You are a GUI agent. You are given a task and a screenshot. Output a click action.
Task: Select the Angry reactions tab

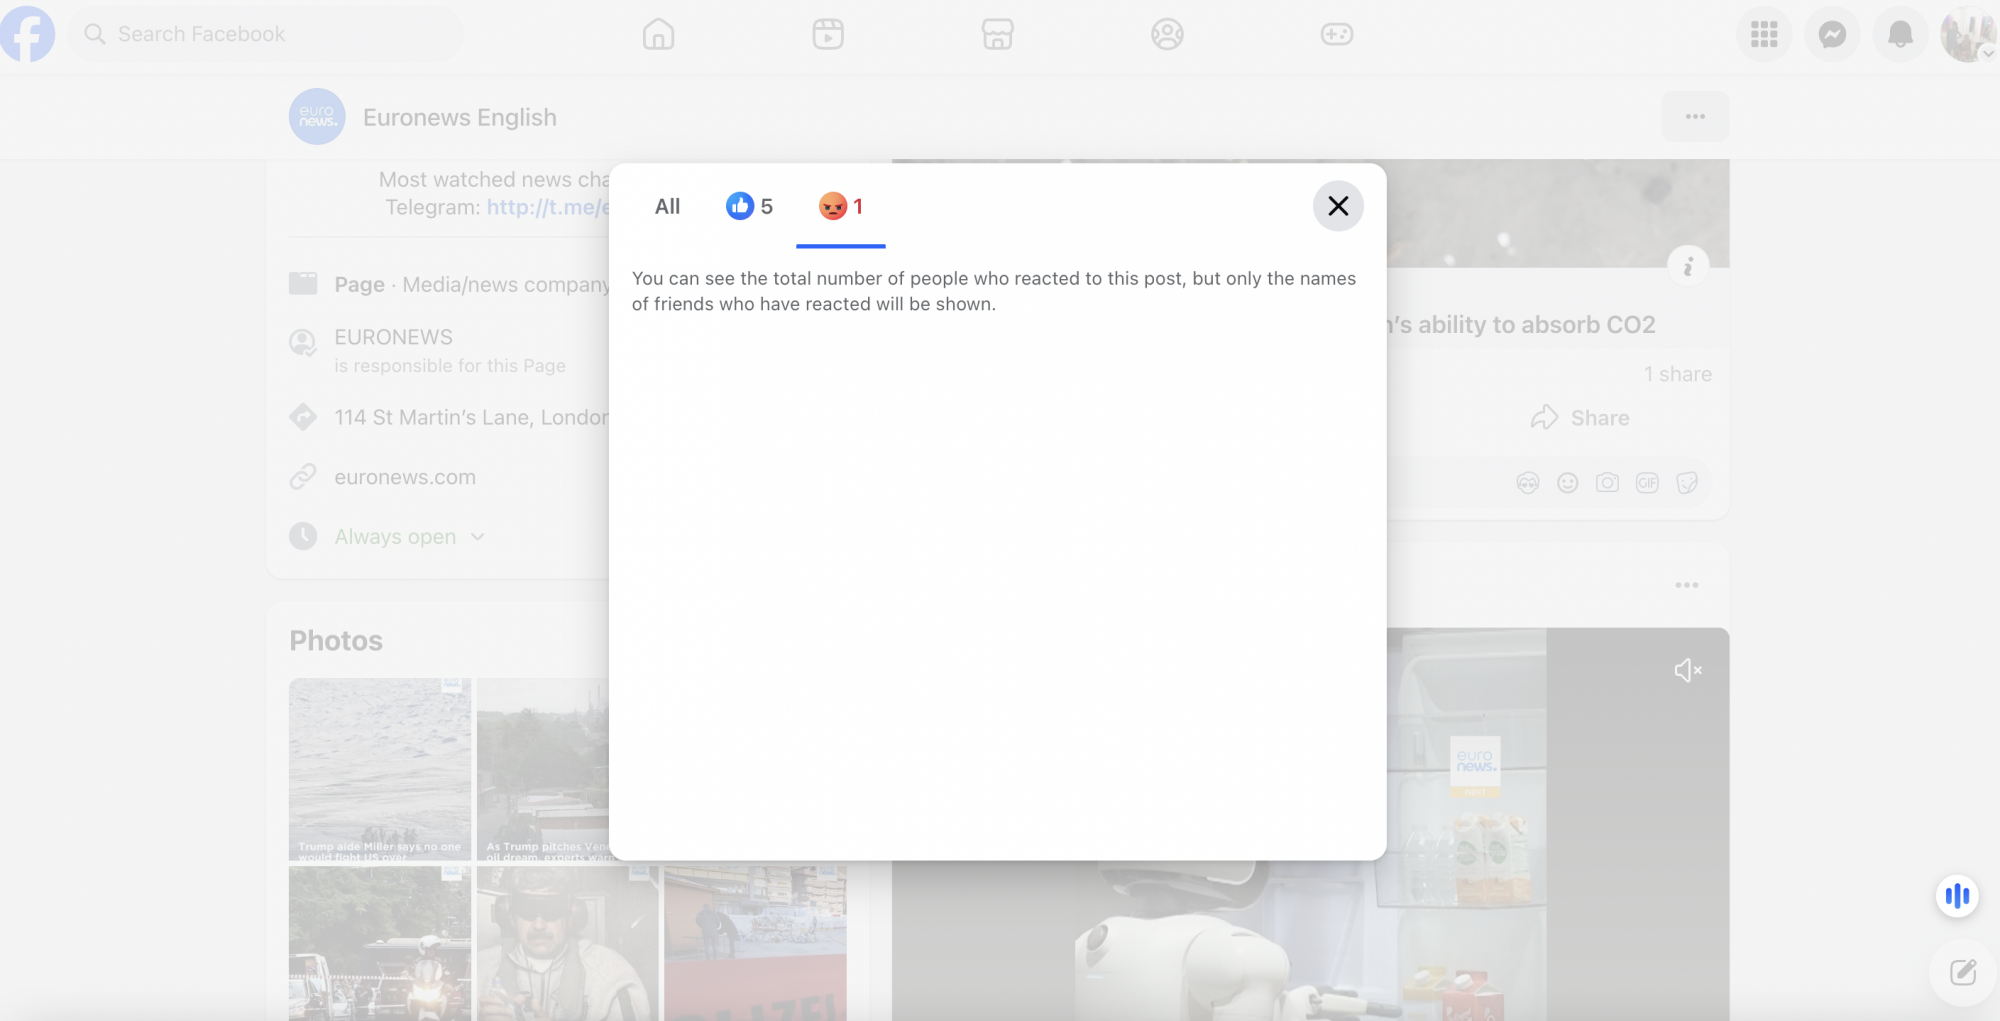click(x=840, y=206)
